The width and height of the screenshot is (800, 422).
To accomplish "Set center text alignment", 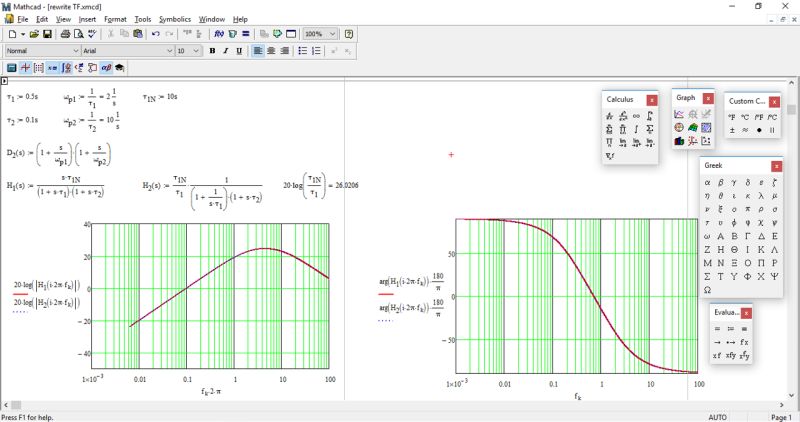I will click(271, 51).
